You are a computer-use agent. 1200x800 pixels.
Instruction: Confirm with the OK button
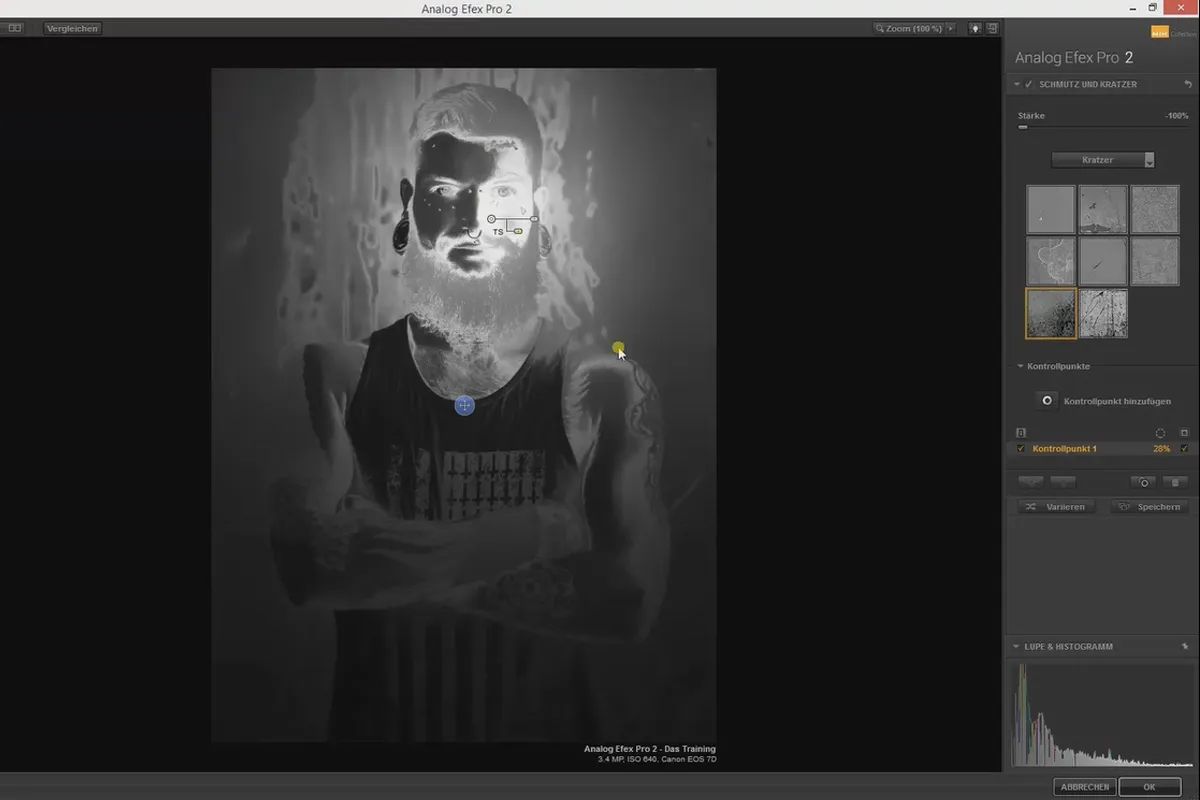1150,787
